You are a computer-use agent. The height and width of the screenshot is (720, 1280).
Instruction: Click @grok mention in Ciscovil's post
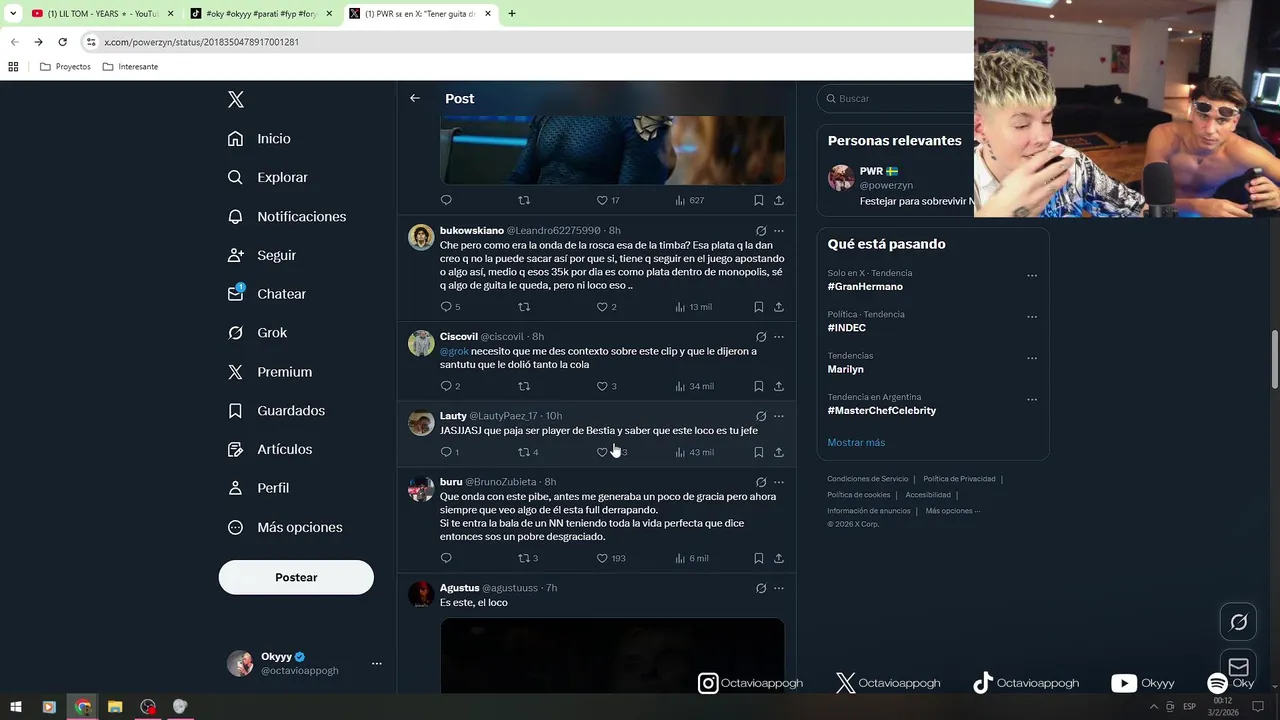point(454,351)
